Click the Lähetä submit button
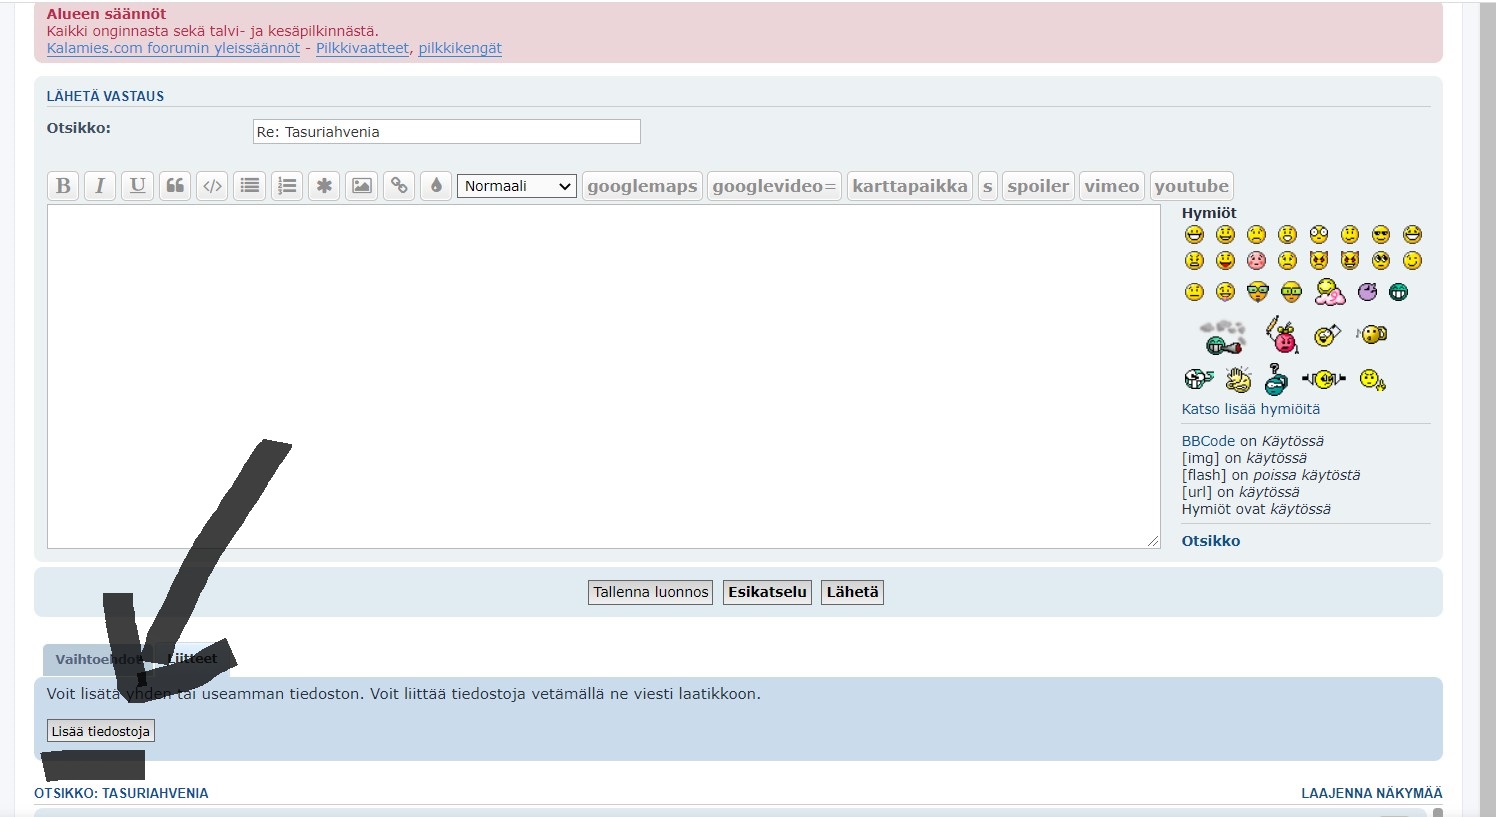 click(x=852, y=592)
